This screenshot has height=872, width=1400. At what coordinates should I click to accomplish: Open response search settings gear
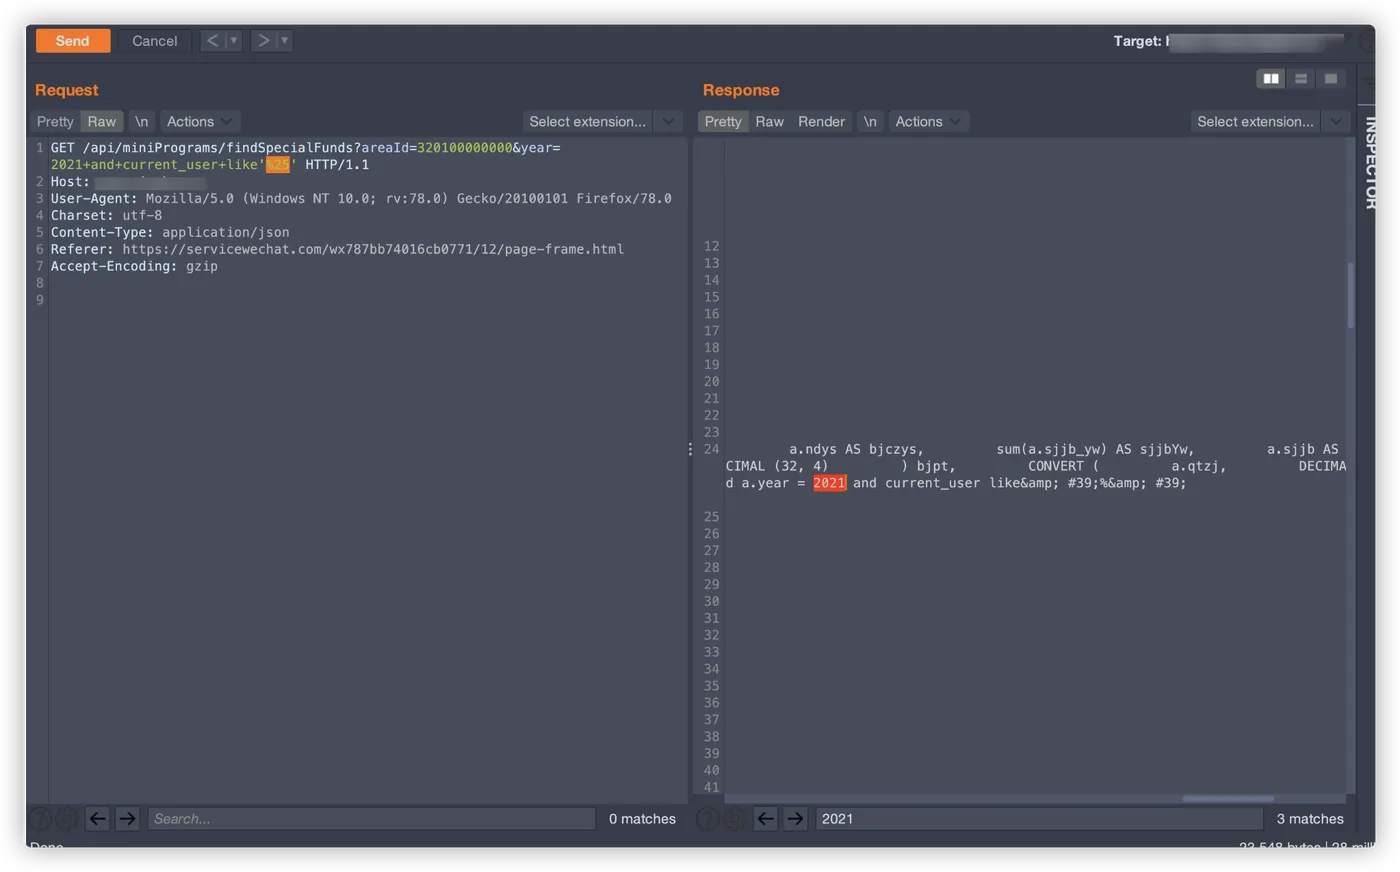(x=734, y=819)
